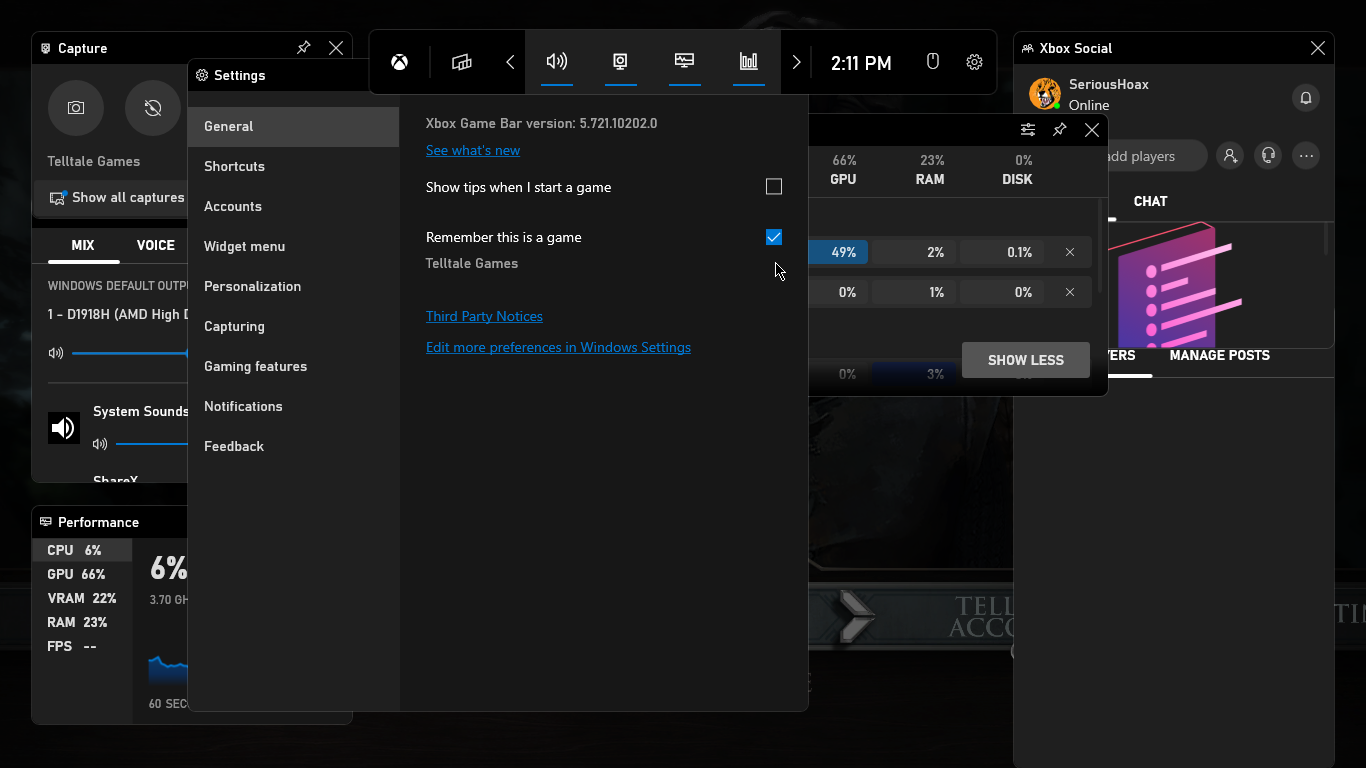Click the headset party icon in Xbox Social
This screenshot has width=1366, height=768.
(1268, 156)
